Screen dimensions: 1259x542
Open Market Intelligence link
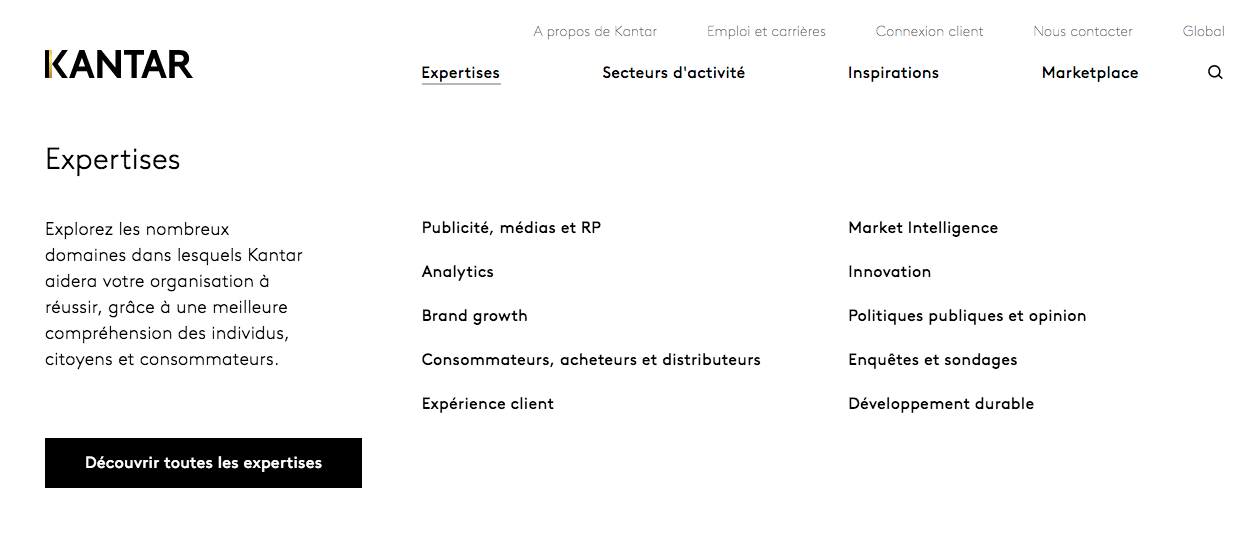[923, 228]
